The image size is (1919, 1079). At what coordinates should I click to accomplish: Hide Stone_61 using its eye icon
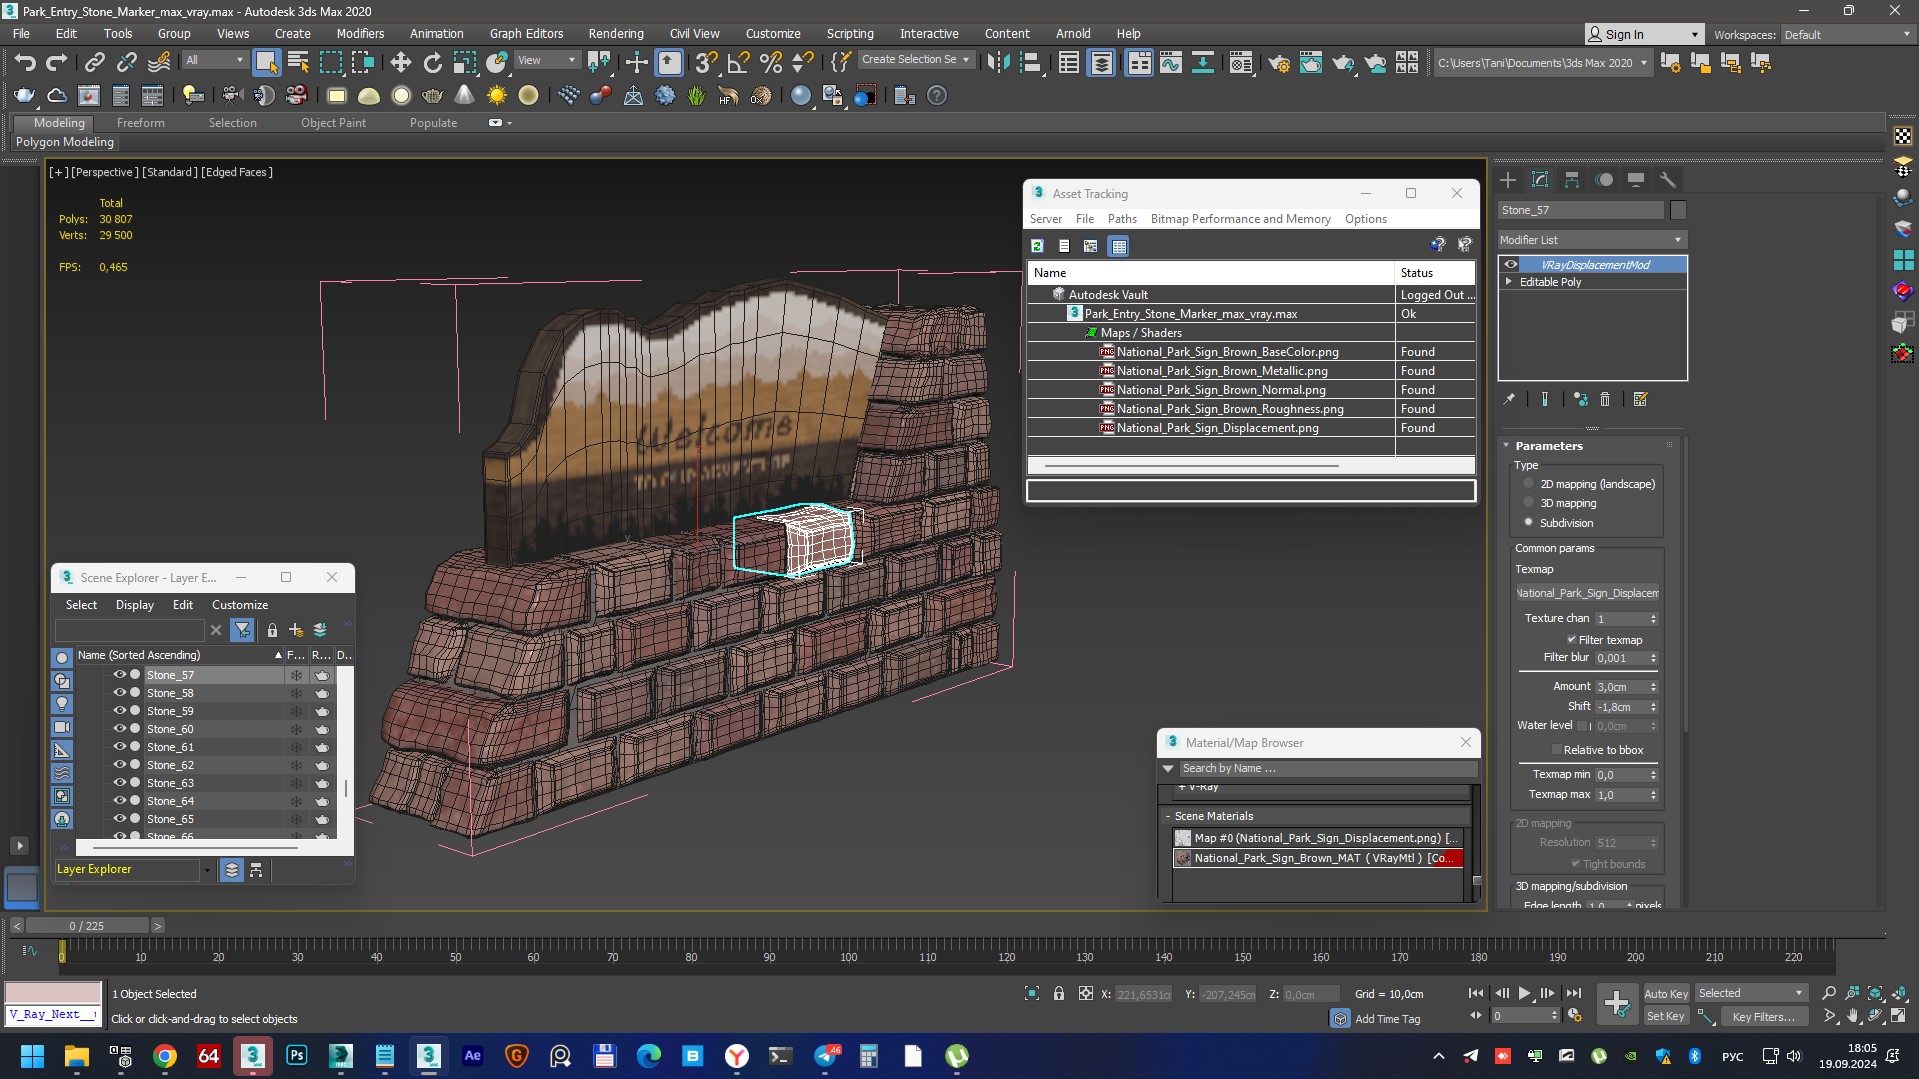pos(119,747)
